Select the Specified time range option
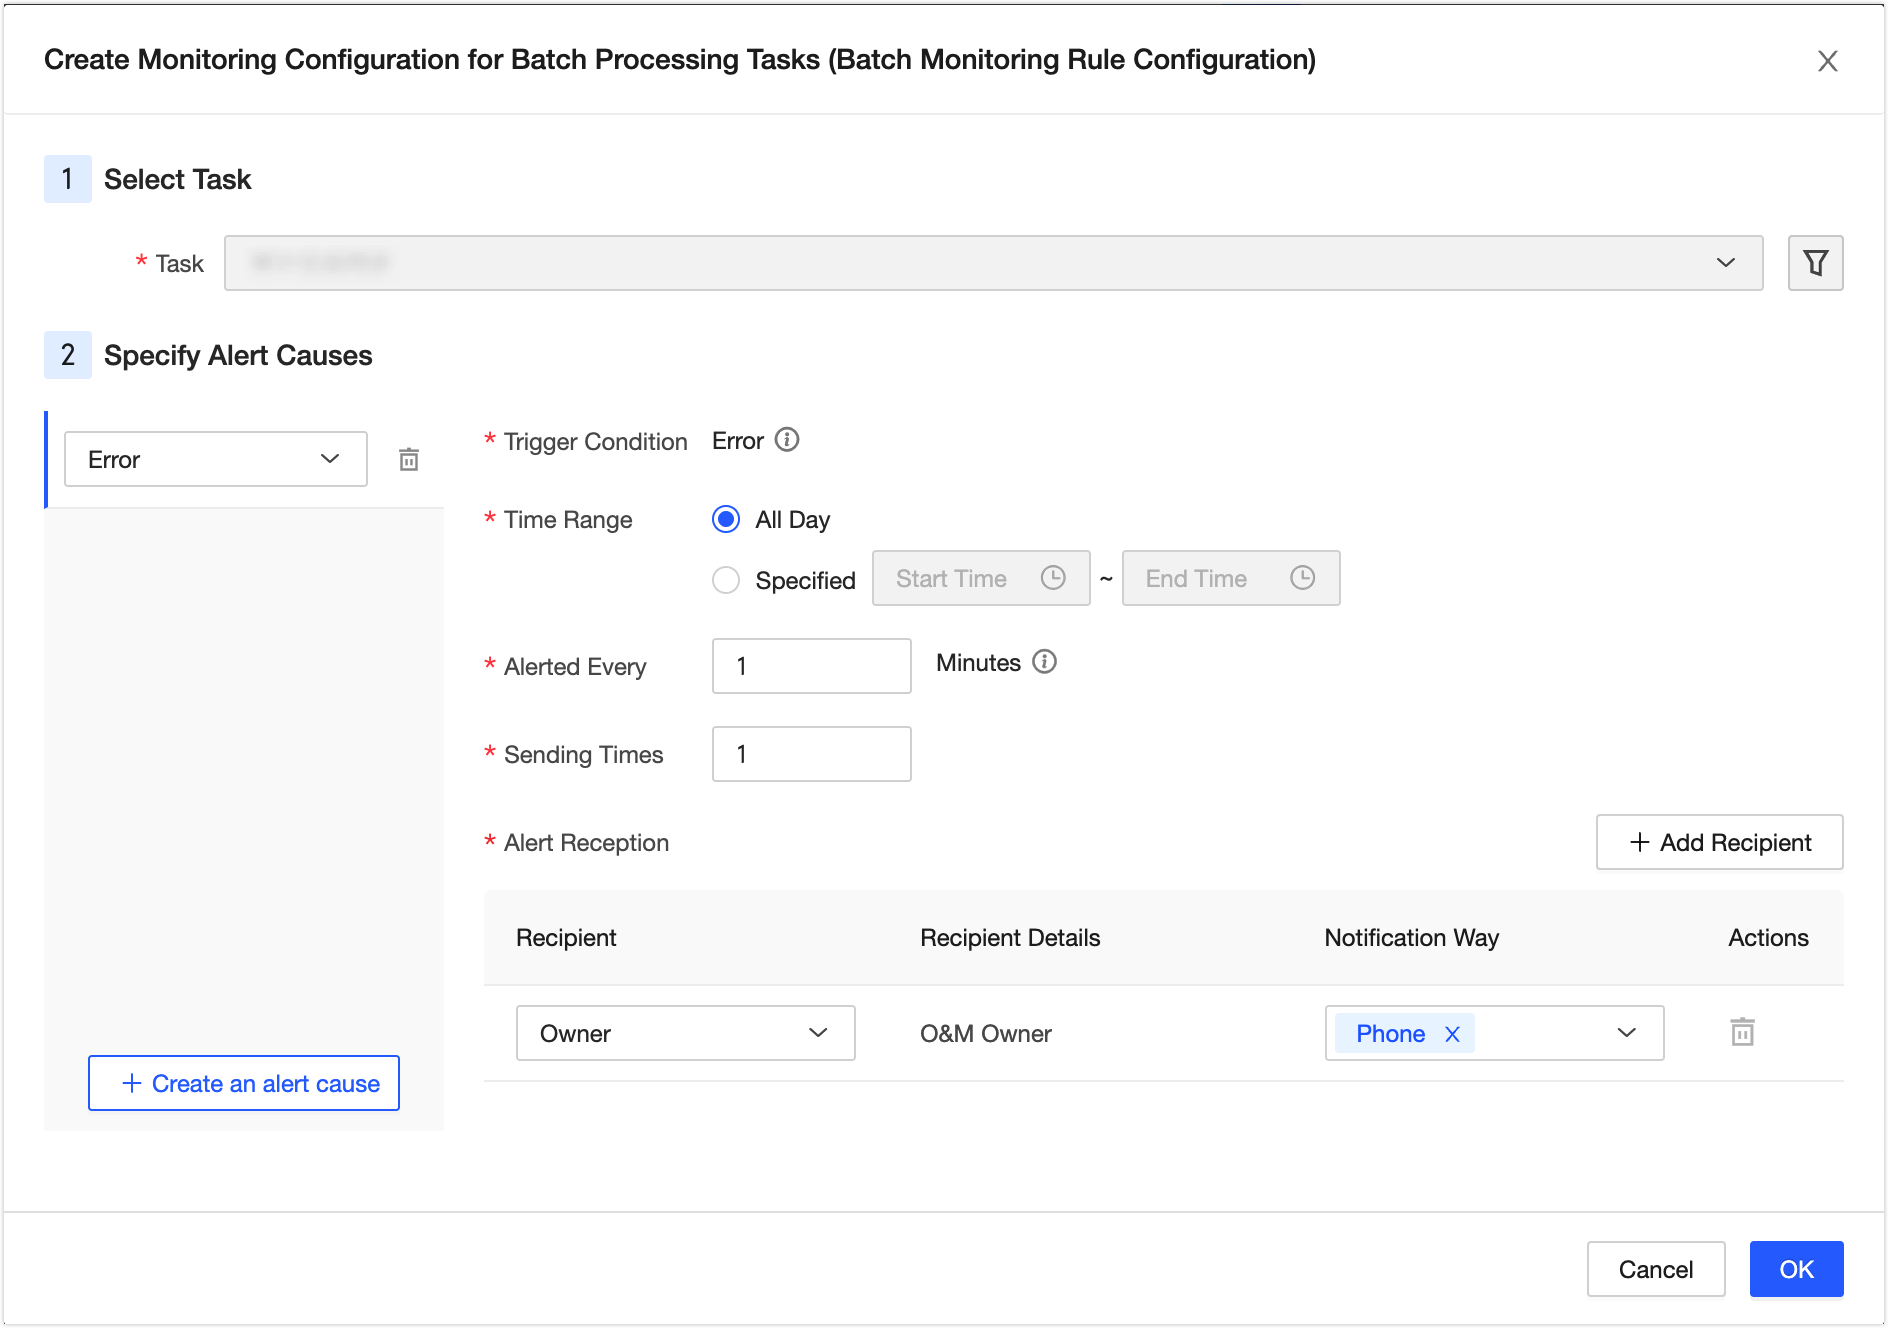Image resolution: width=1888 pixels, height=1328 pixels. pyautogui.click(x=726, y=580)
